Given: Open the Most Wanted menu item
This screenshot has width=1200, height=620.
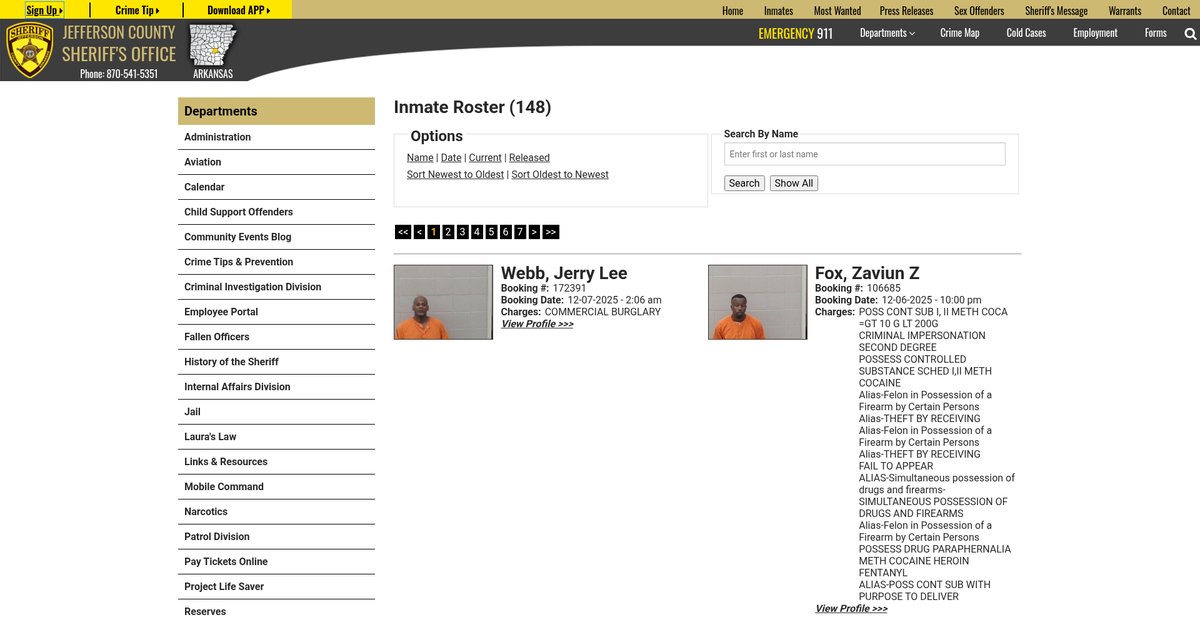Looking at the screenshot, I should point(837,11).
